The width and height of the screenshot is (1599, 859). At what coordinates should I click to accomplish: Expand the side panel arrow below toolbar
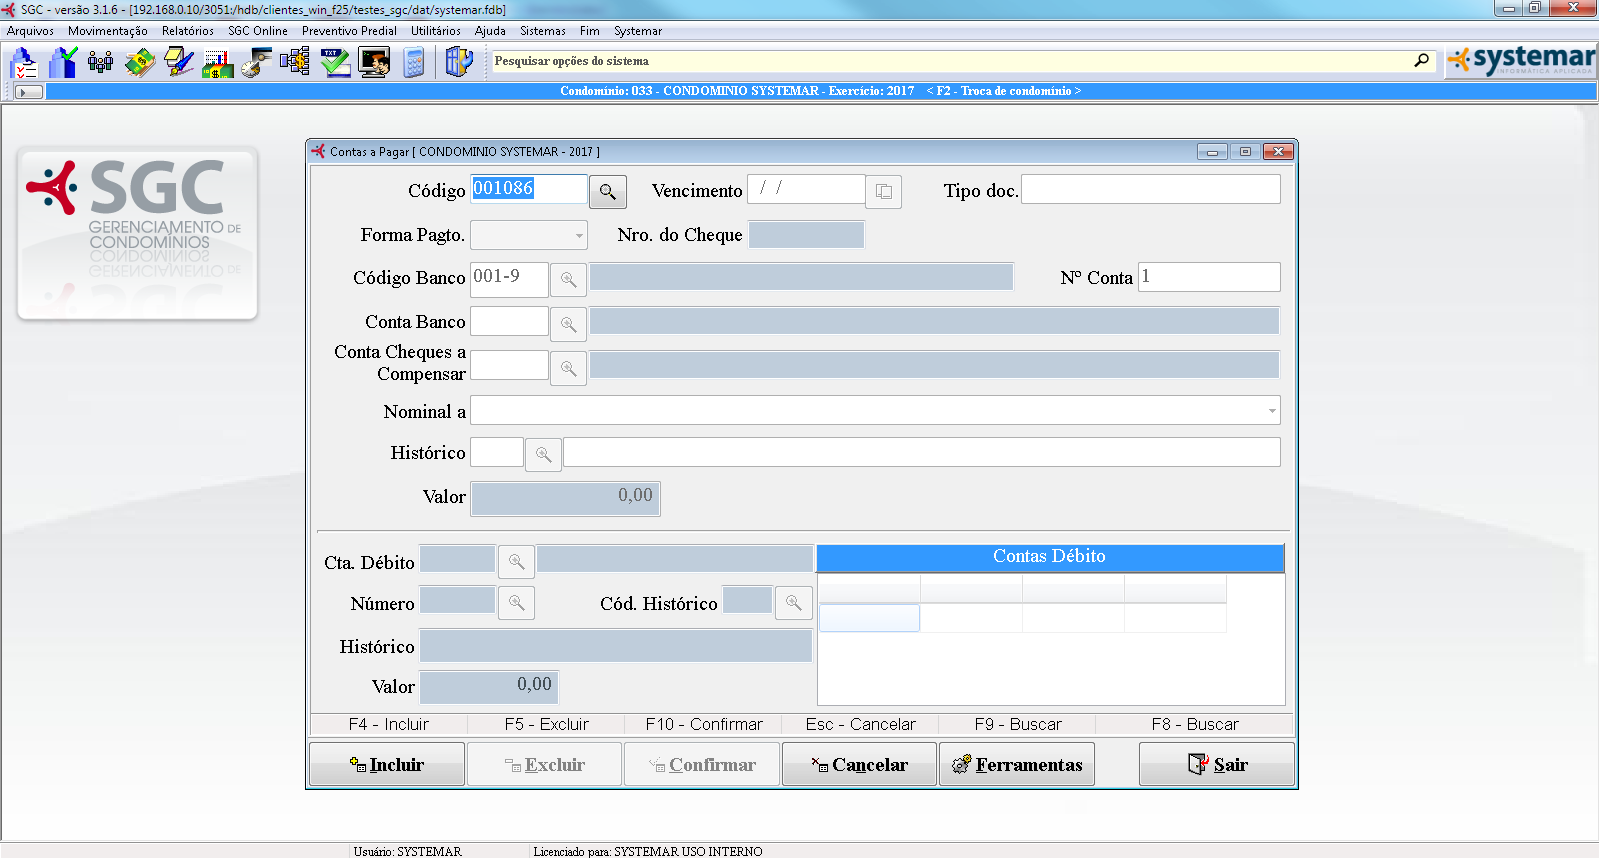click(29, 92)
